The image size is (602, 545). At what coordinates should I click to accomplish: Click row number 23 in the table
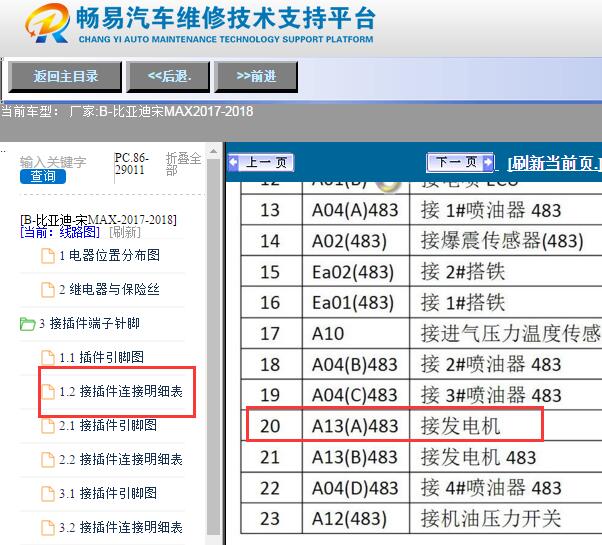tap(270, 519)
